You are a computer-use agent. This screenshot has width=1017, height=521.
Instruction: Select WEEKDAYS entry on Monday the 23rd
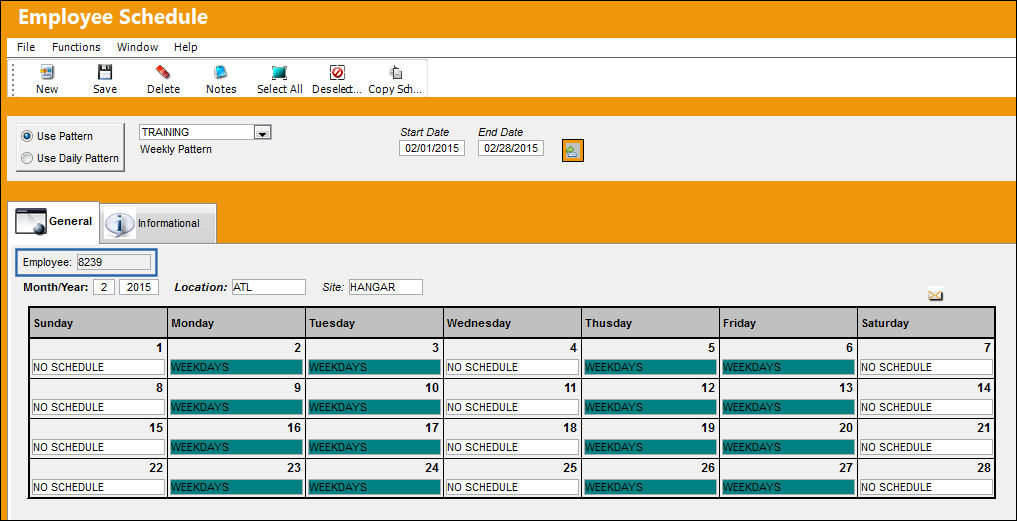tap(236, 487)
